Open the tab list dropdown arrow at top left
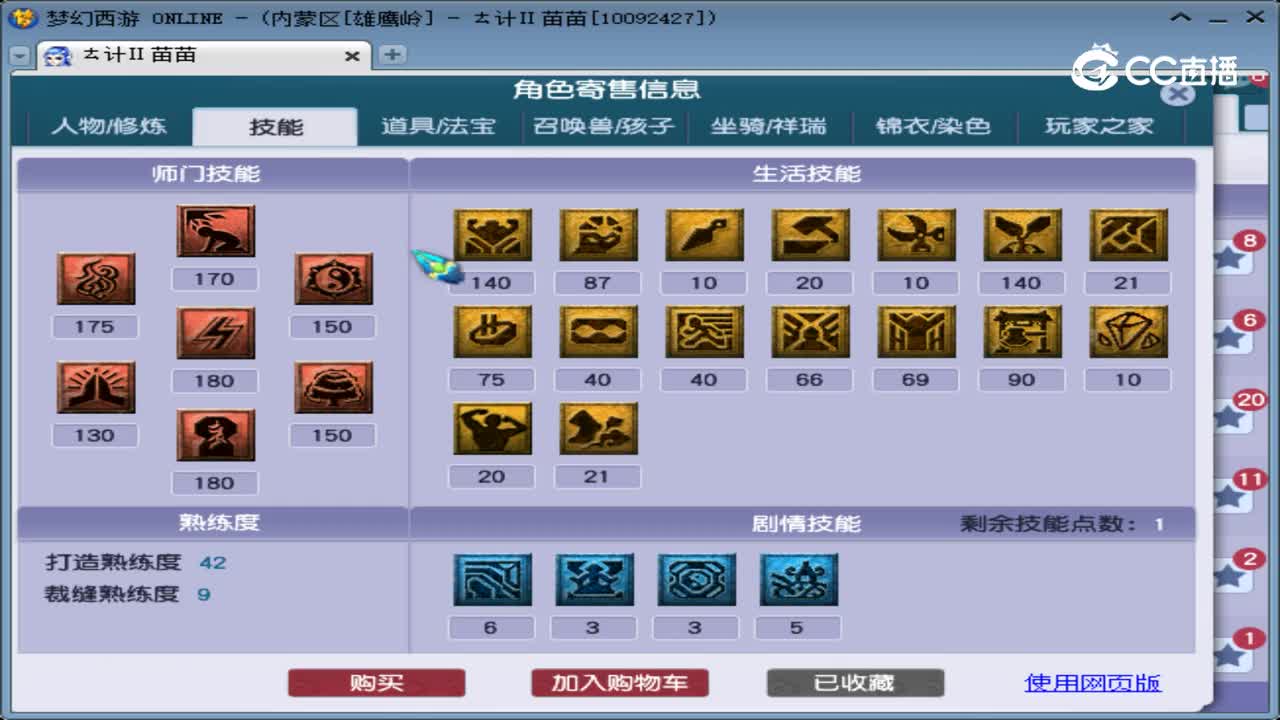 (19, 57)
